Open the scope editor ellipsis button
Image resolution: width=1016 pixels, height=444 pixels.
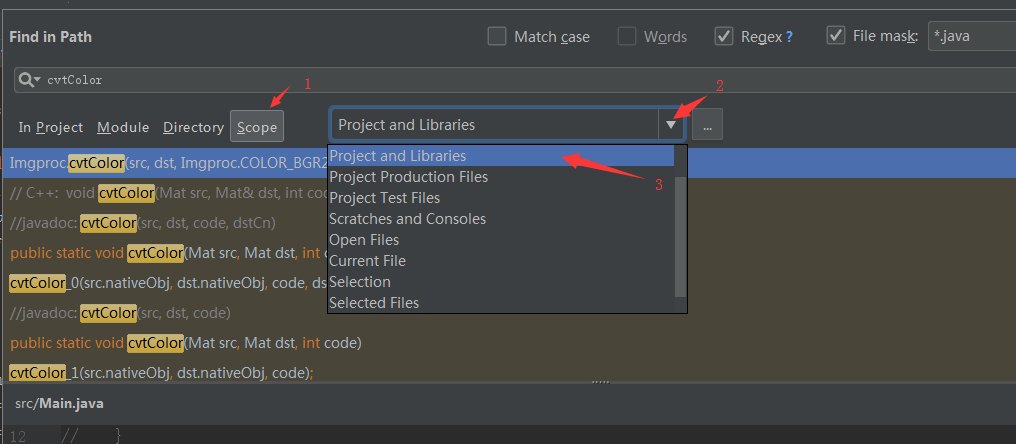(708, 124)
